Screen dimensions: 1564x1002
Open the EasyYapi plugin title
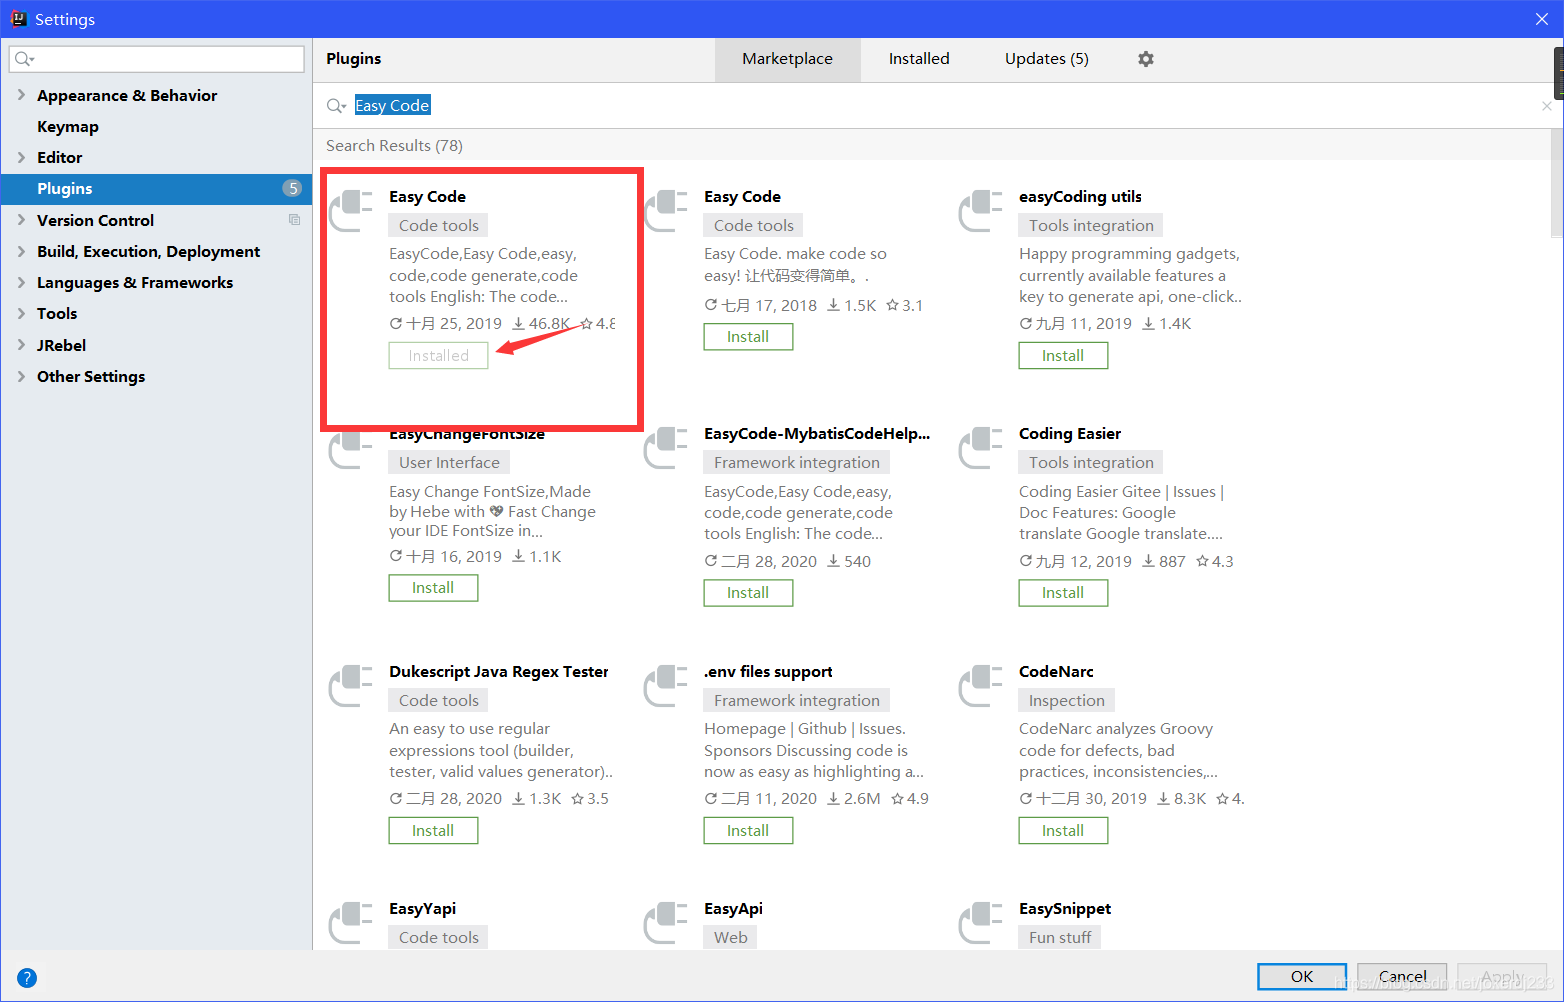pyautogui.click(x=423, y=909)
